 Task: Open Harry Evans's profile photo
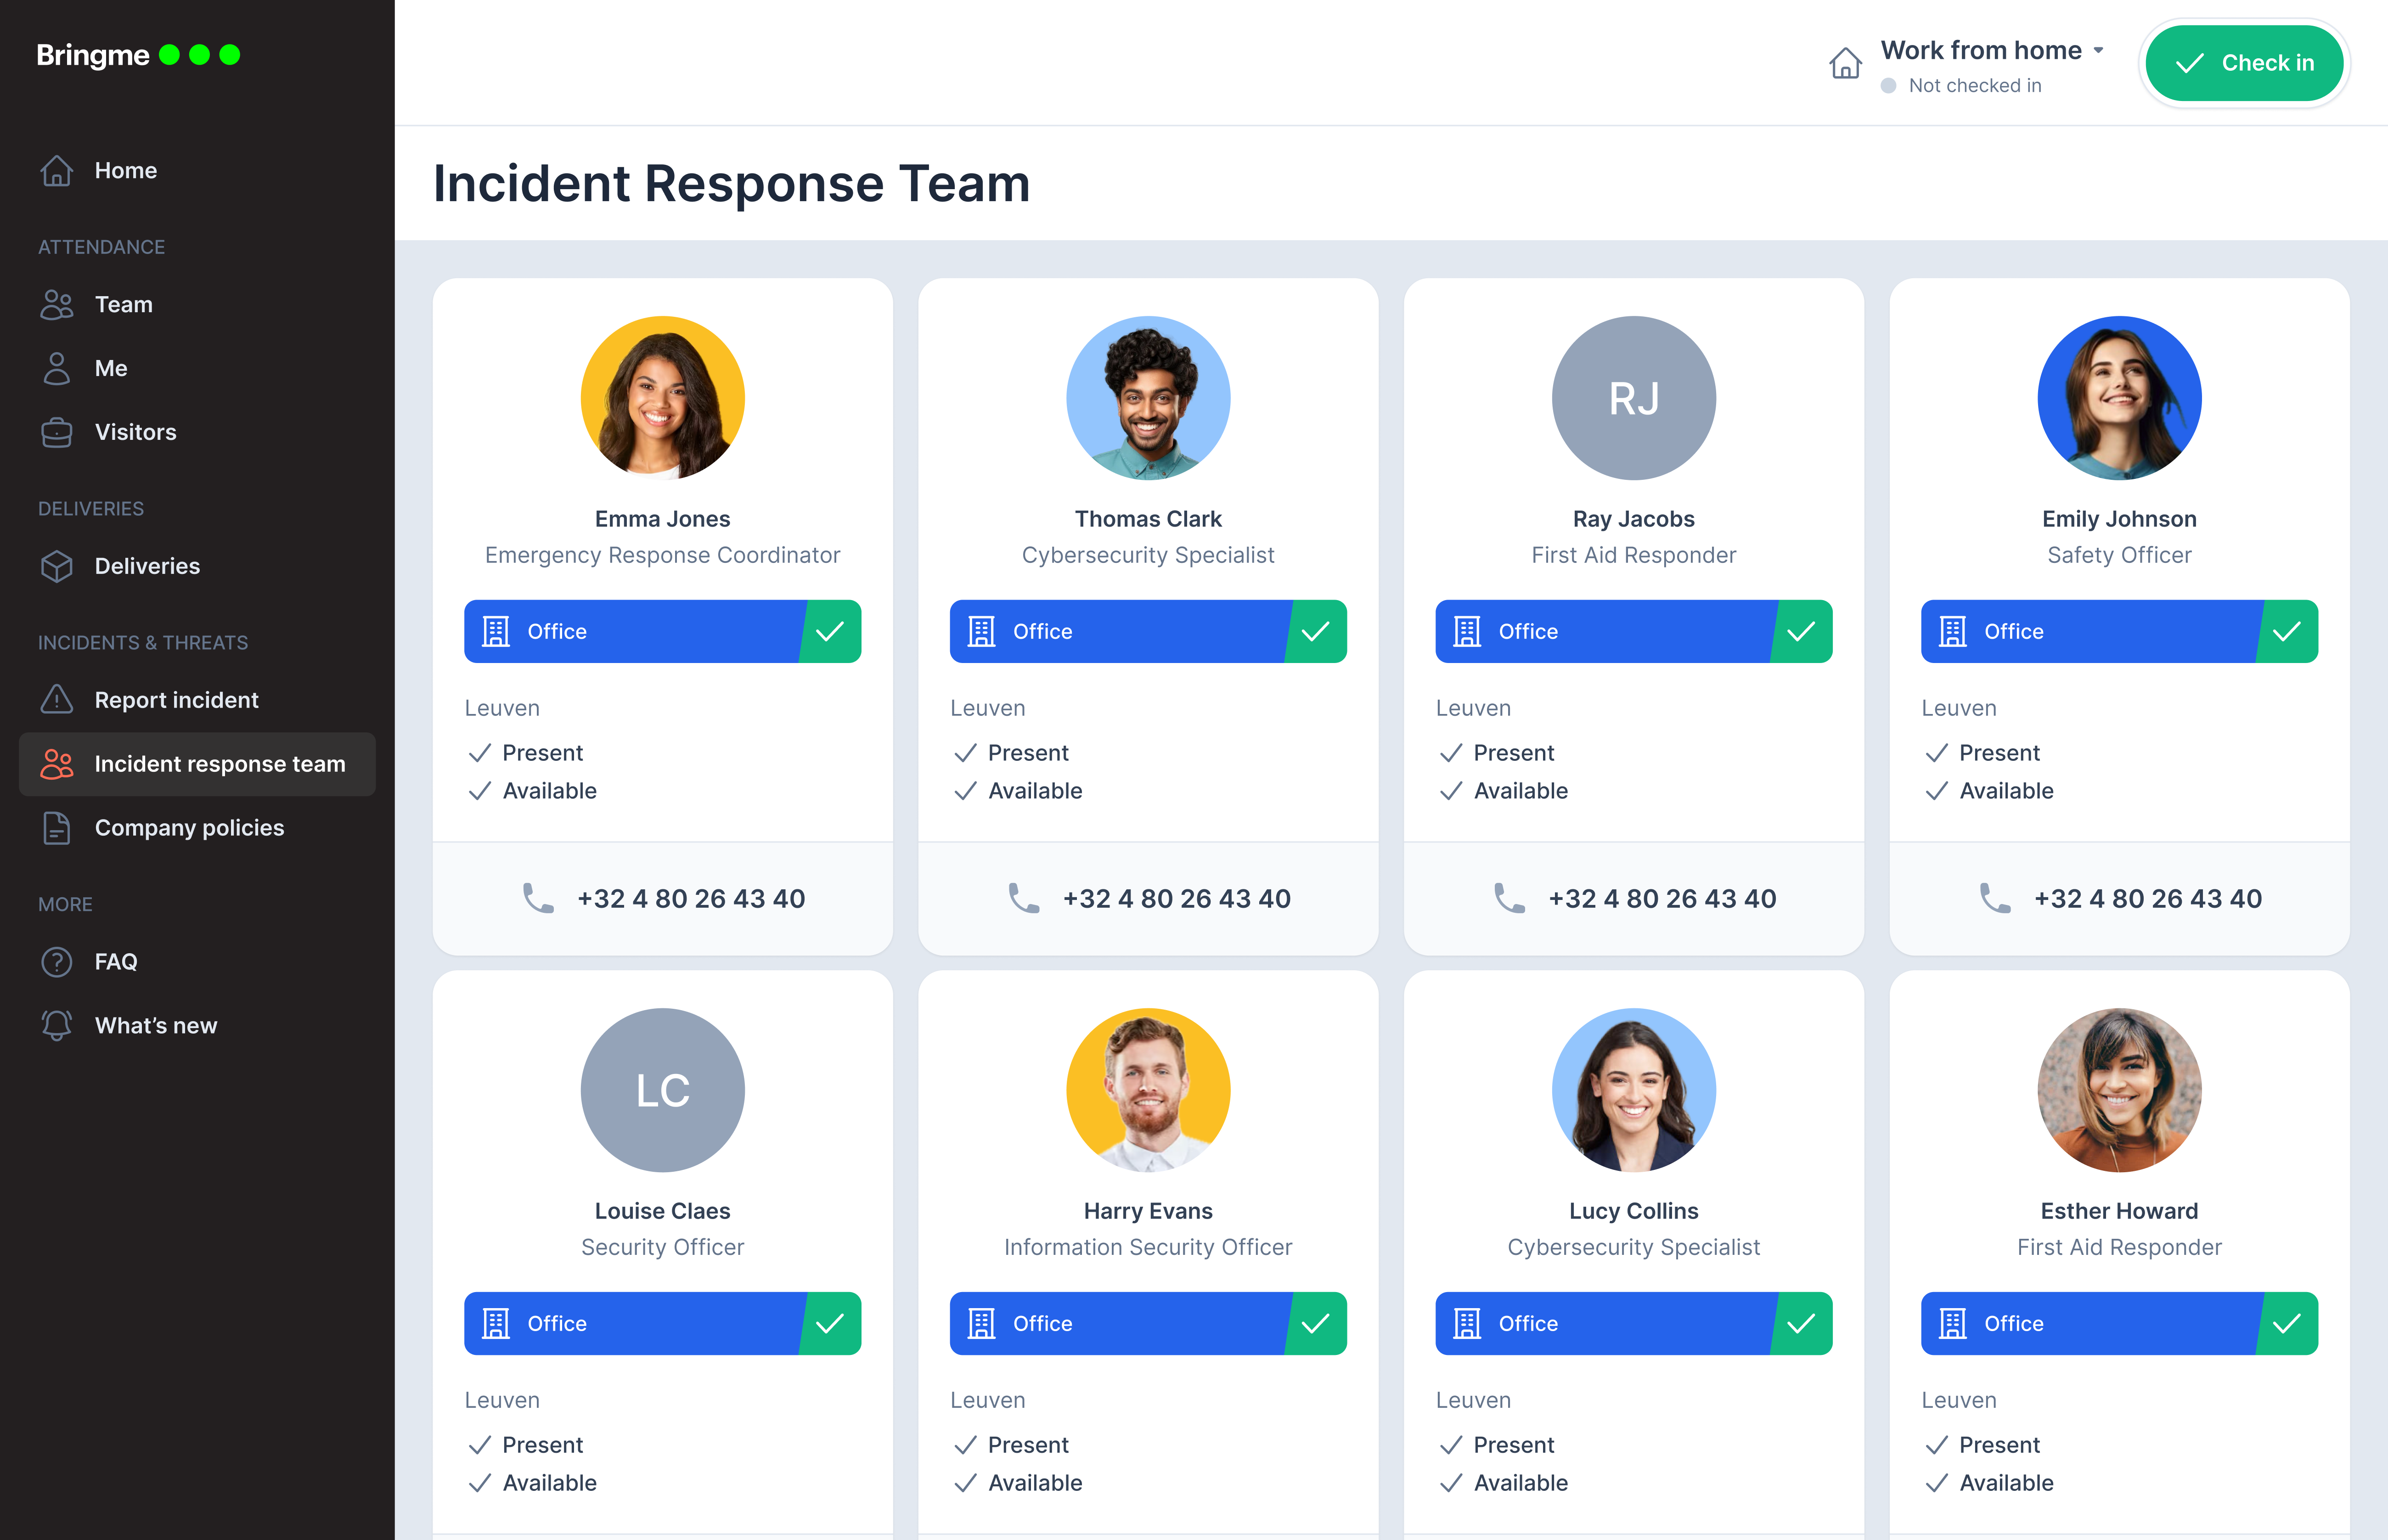[x=1149, y=1091]
